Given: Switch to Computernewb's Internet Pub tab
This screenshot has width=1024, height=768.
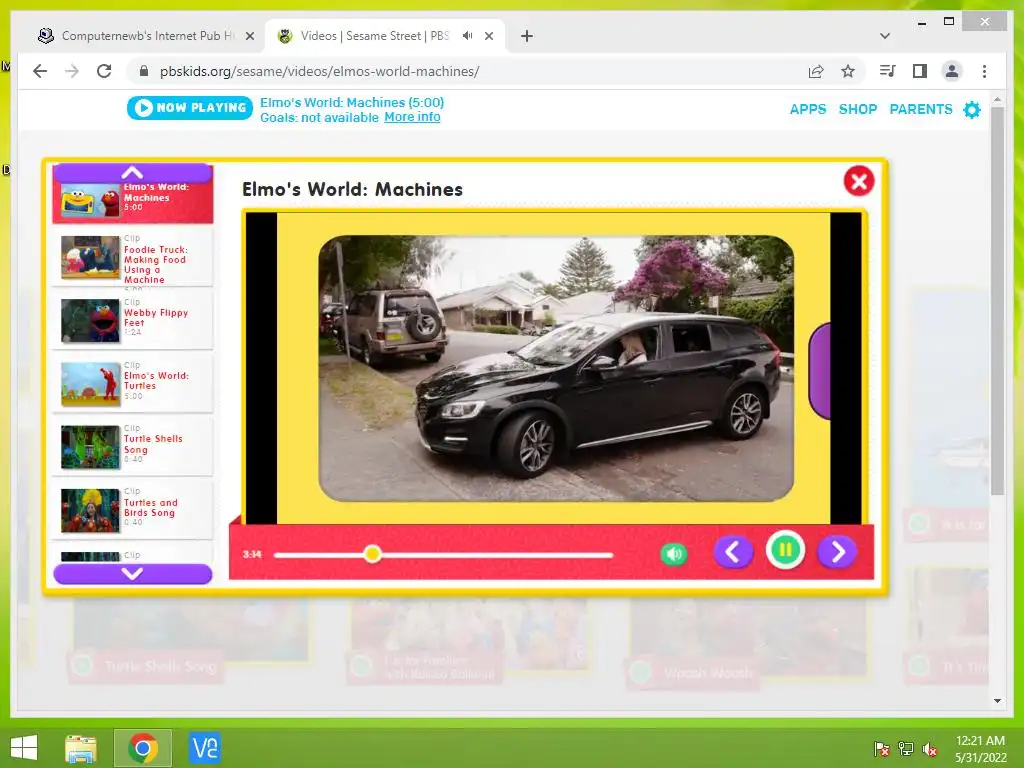Looking at the screenshot, I should (147, 36).
